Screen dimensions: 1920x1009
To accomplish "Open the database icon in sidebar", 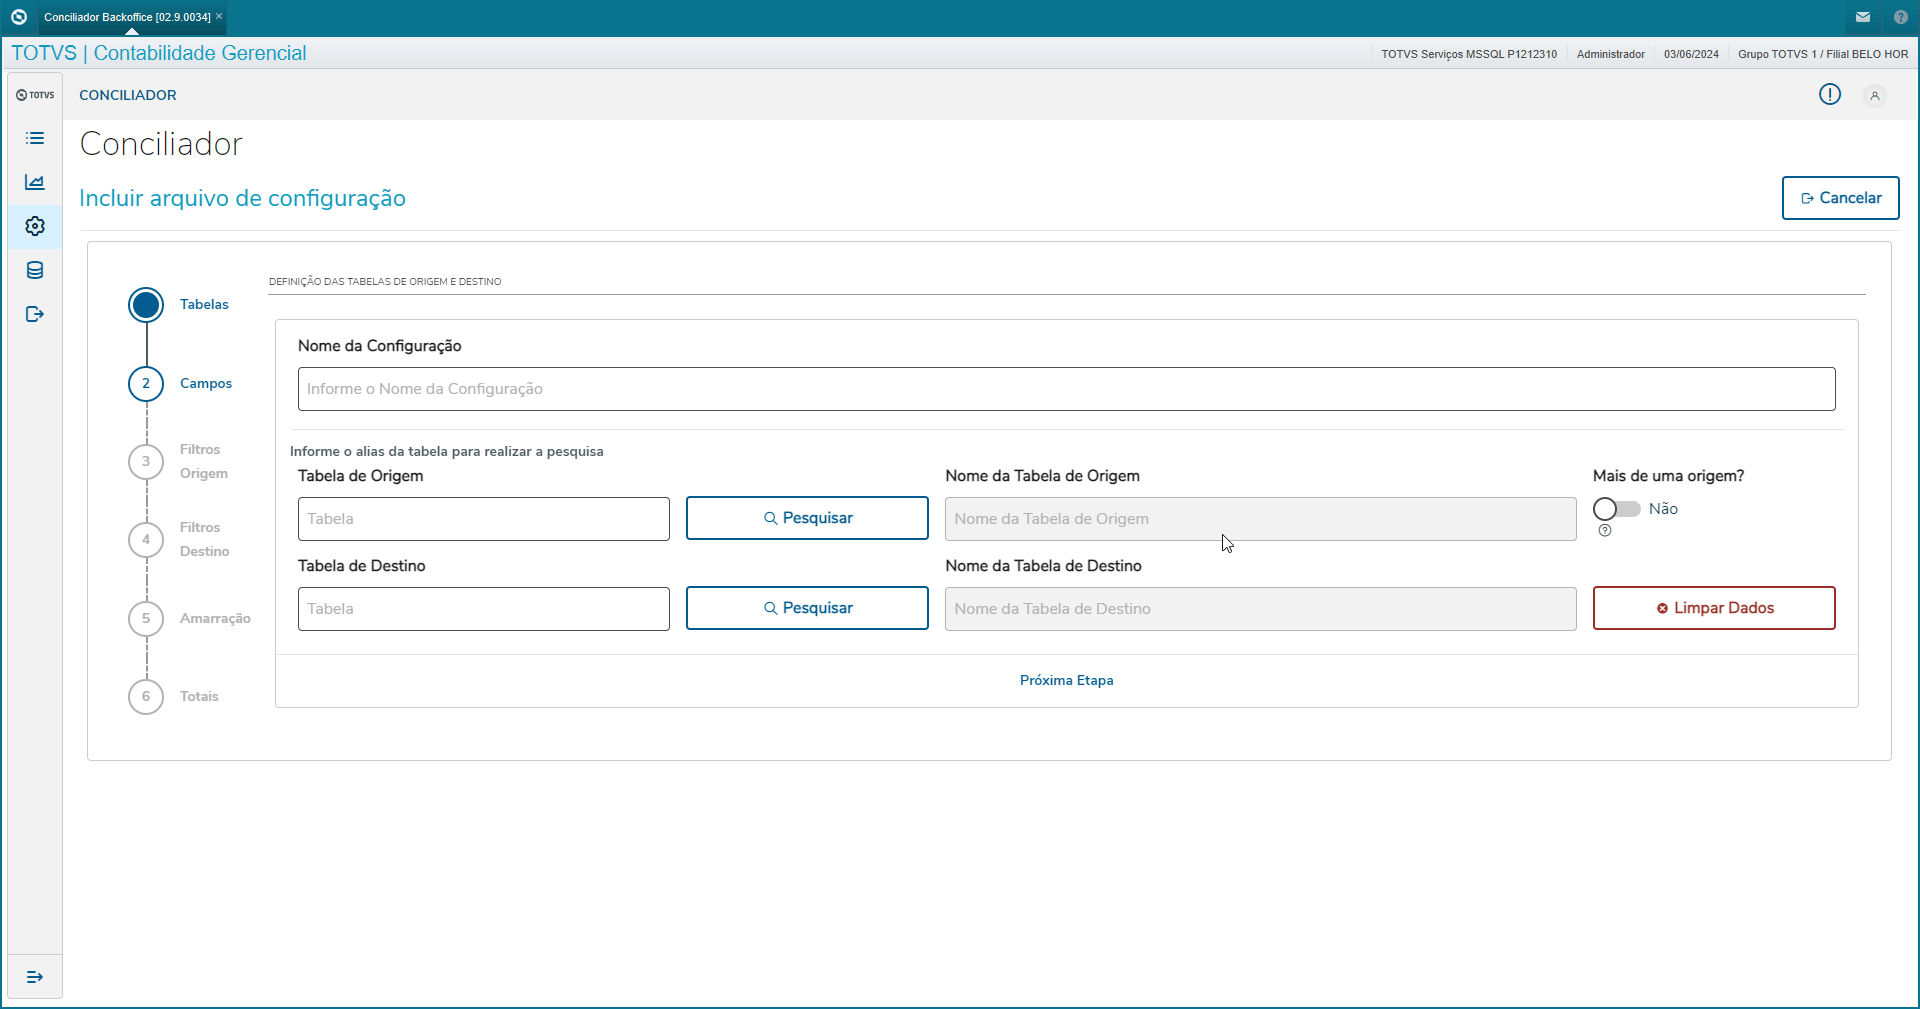I will coord(35,270).
